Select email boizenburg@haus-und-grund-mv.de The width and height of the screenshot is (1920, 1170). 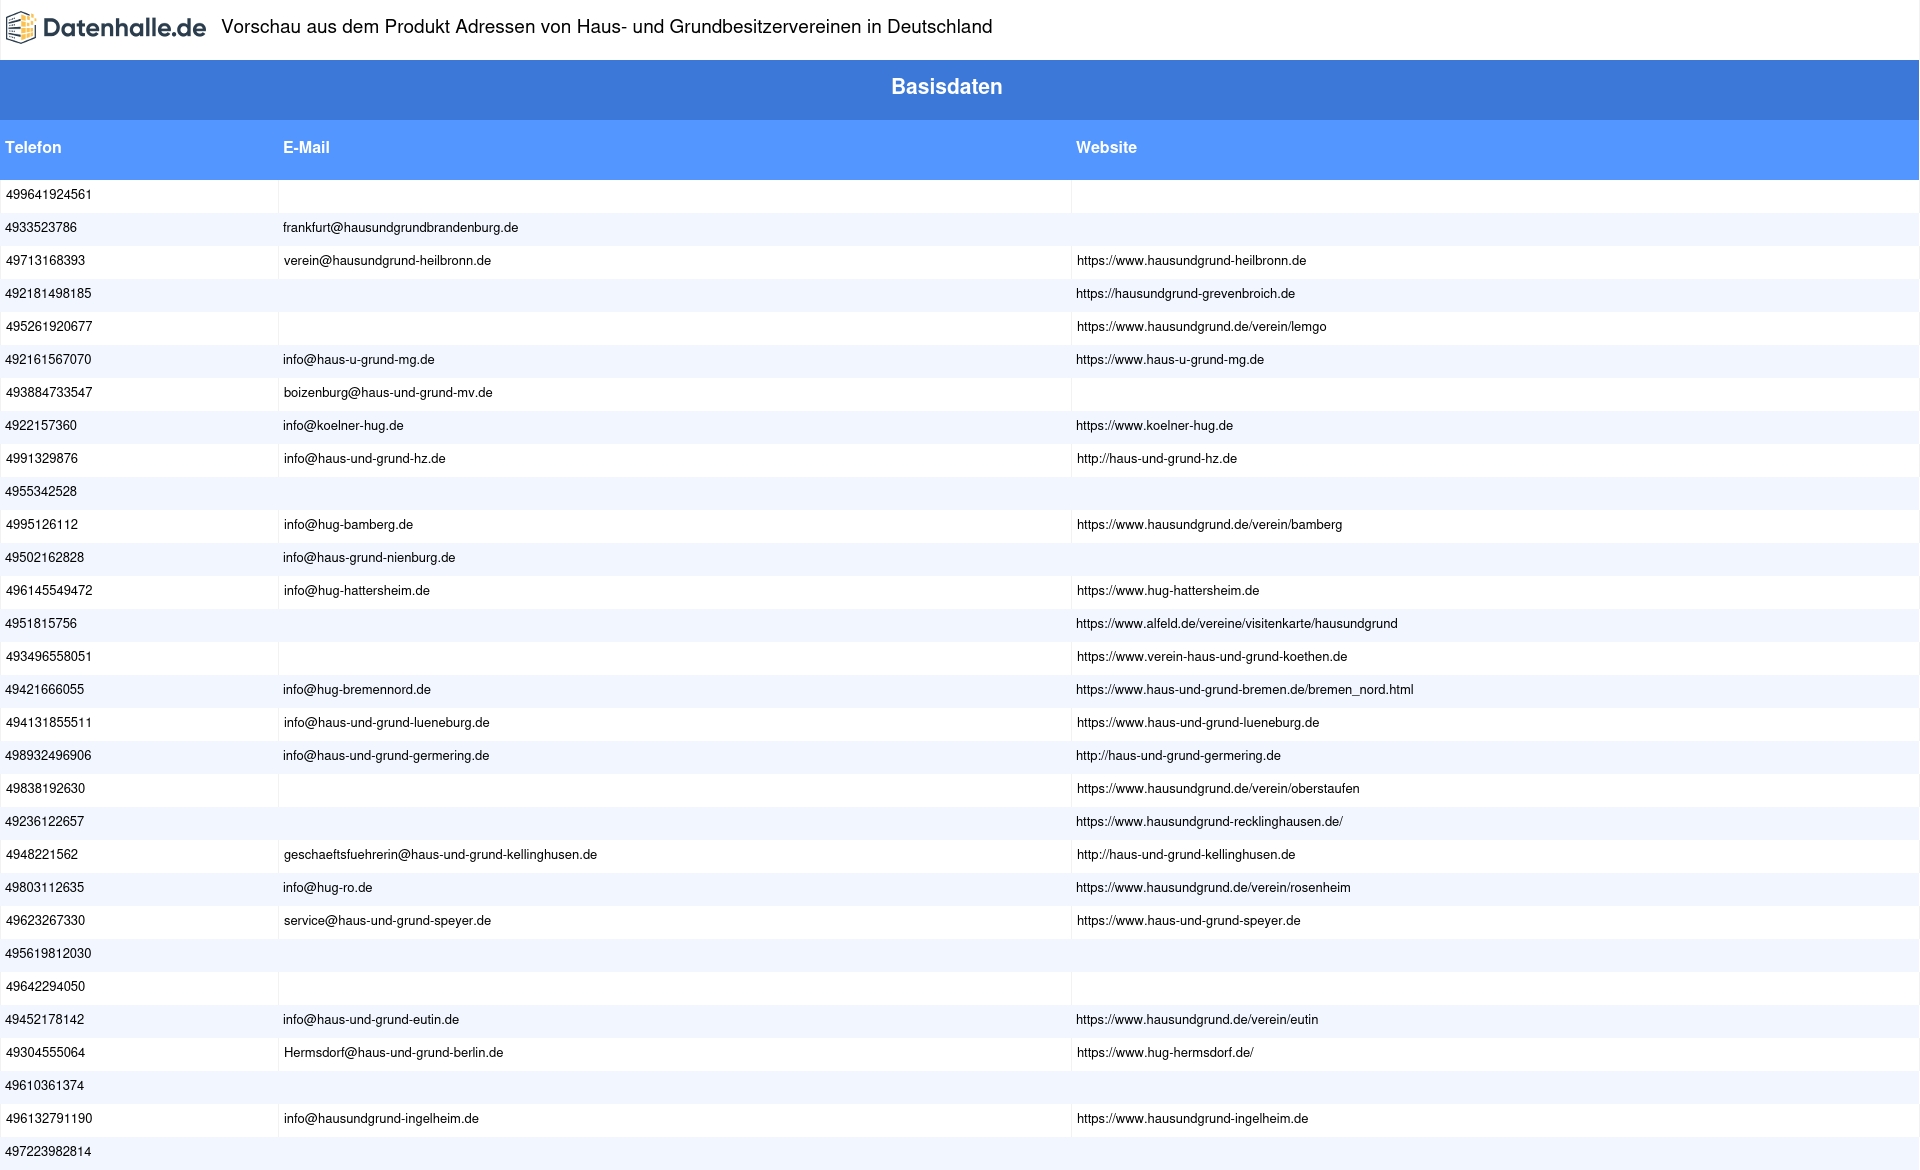388,393
